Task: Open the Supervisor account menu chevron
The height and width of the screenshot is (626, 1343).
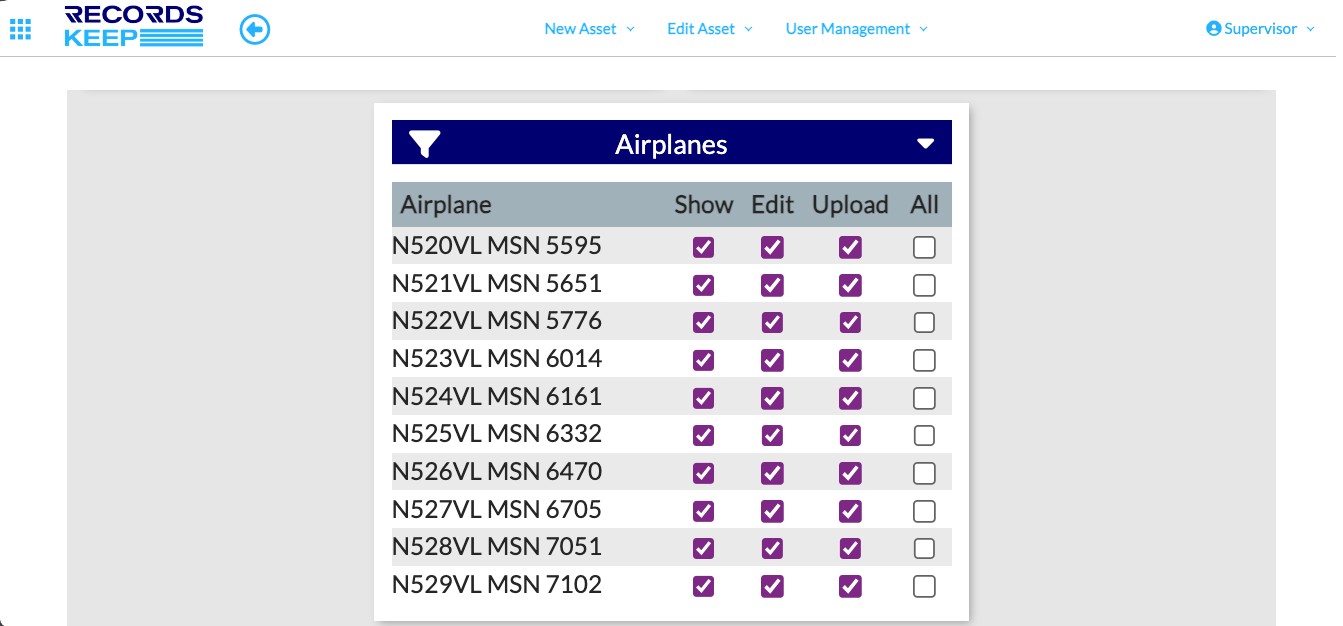Action: (x=1310, y=29)
